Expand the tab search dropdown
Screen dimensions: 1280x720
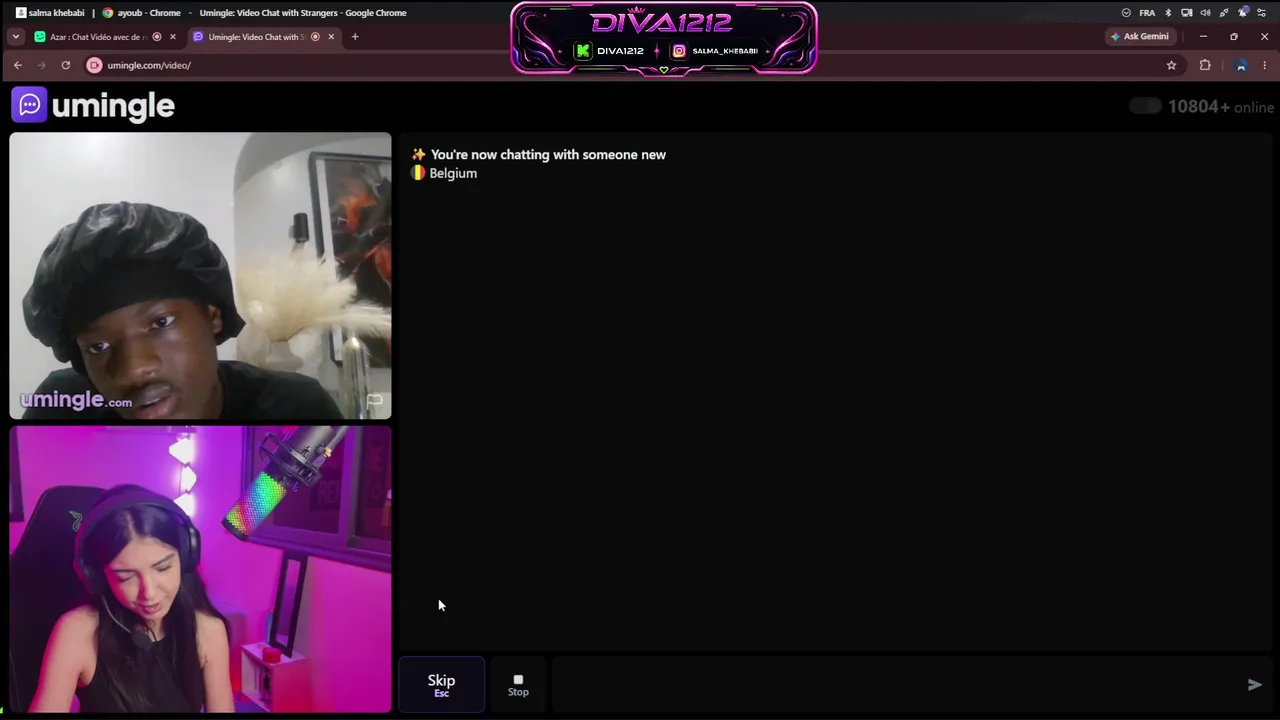pos(15,37)
